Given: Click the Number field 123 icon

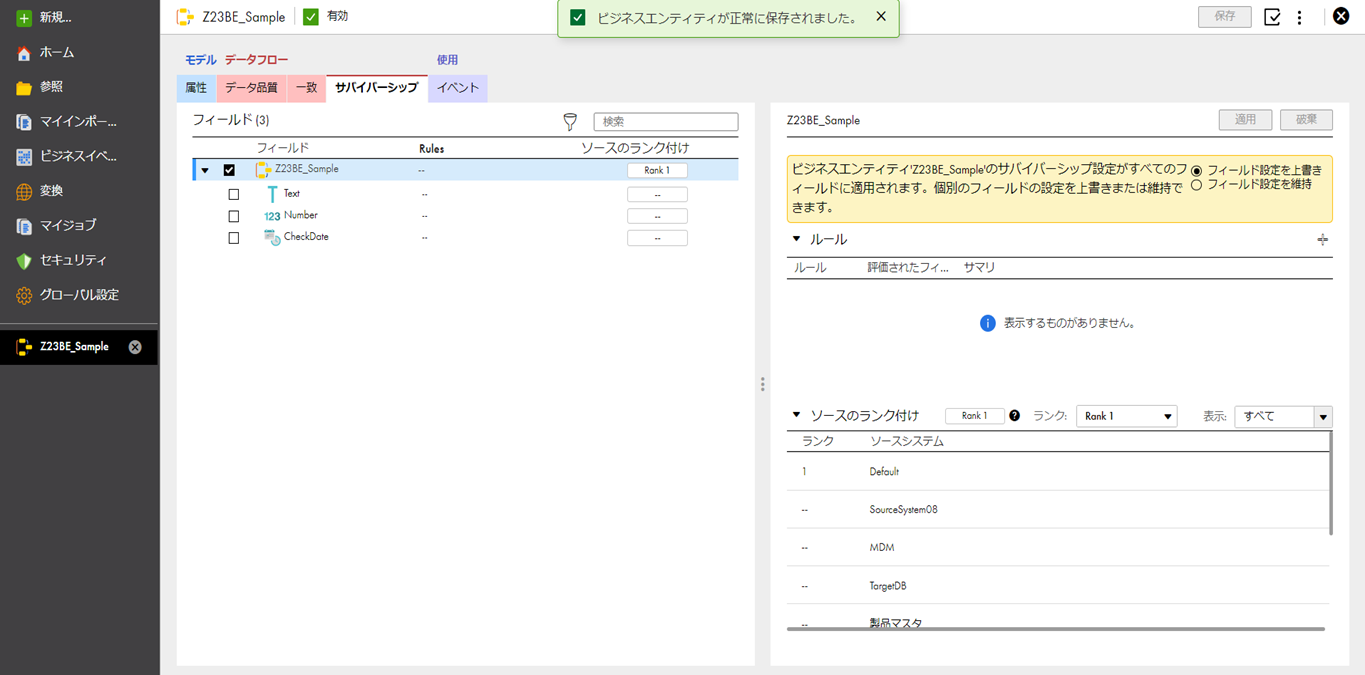Looking at the screenshot, I should tap(272, 216).
